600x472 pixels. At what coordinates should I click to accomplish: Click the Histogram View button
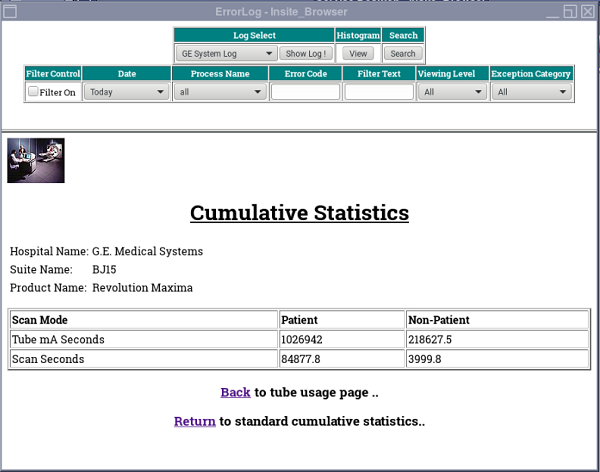(x=358, y=53)
